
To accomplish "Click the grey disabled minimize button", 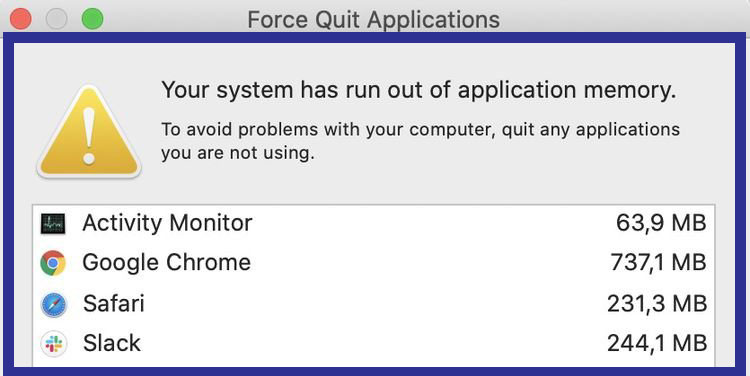I will tap(56, 20).
